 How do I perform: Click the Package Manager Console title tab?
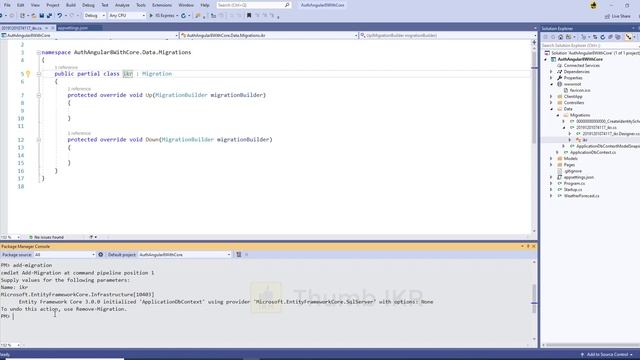click(25, 247)
